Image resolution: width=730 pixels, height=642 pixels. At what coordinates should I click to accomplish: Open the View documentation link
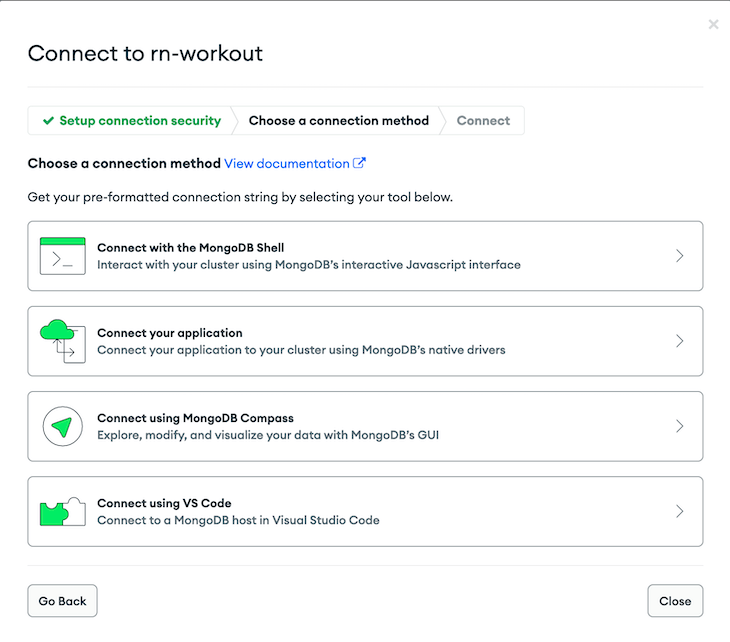pyautogui.click(x=287, y=163)
